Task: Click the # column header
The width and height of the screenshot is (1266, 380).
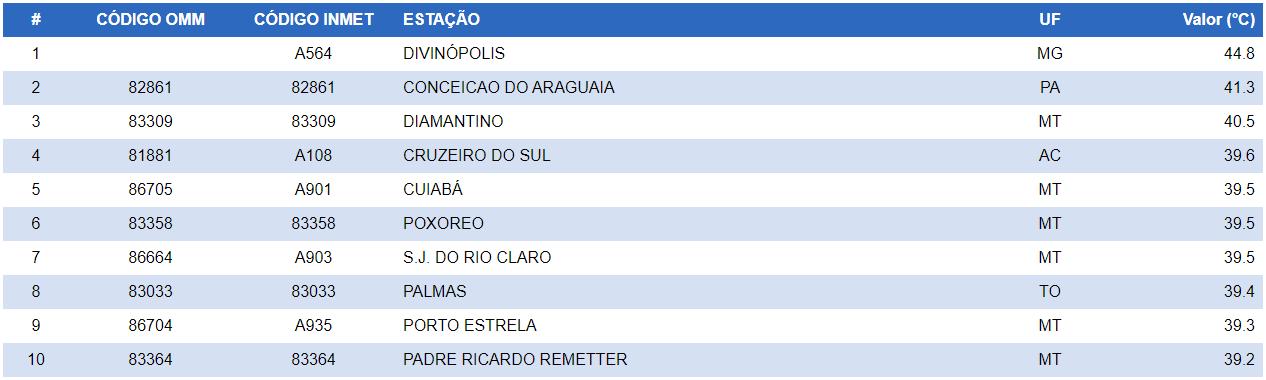Action: click(36, 20)
